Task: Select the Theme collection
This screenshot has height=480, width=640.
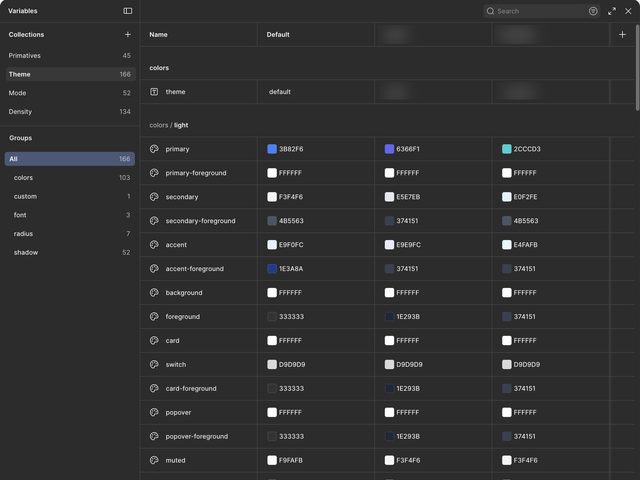Action: pos(70,74)
